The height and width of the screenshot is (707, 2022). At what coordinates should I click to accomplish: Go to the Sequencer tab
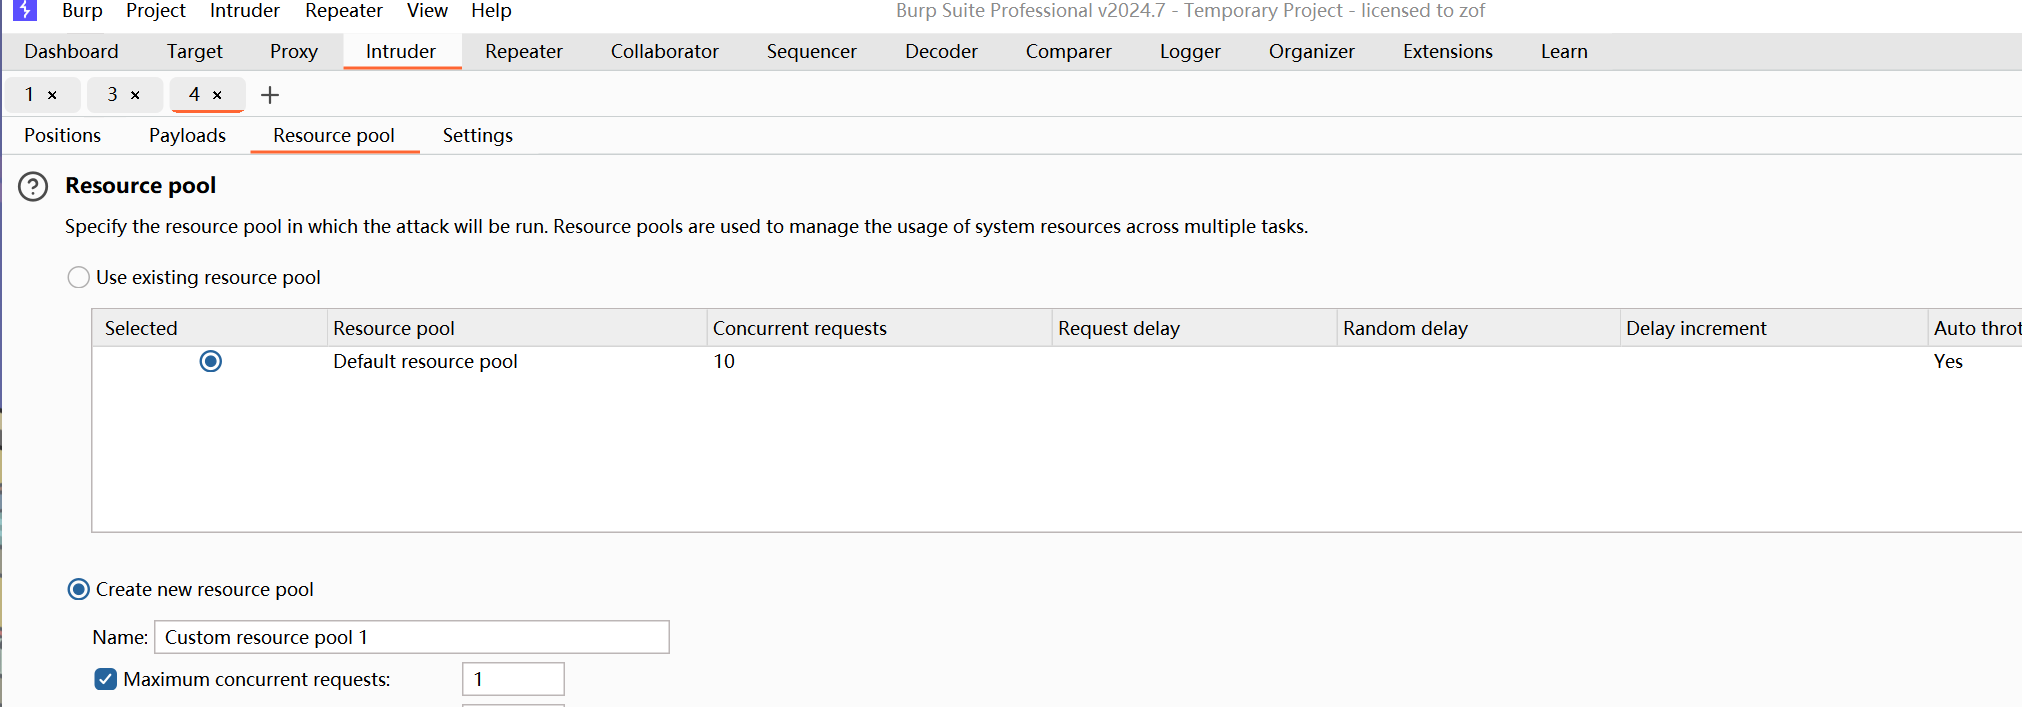point(812,51)
